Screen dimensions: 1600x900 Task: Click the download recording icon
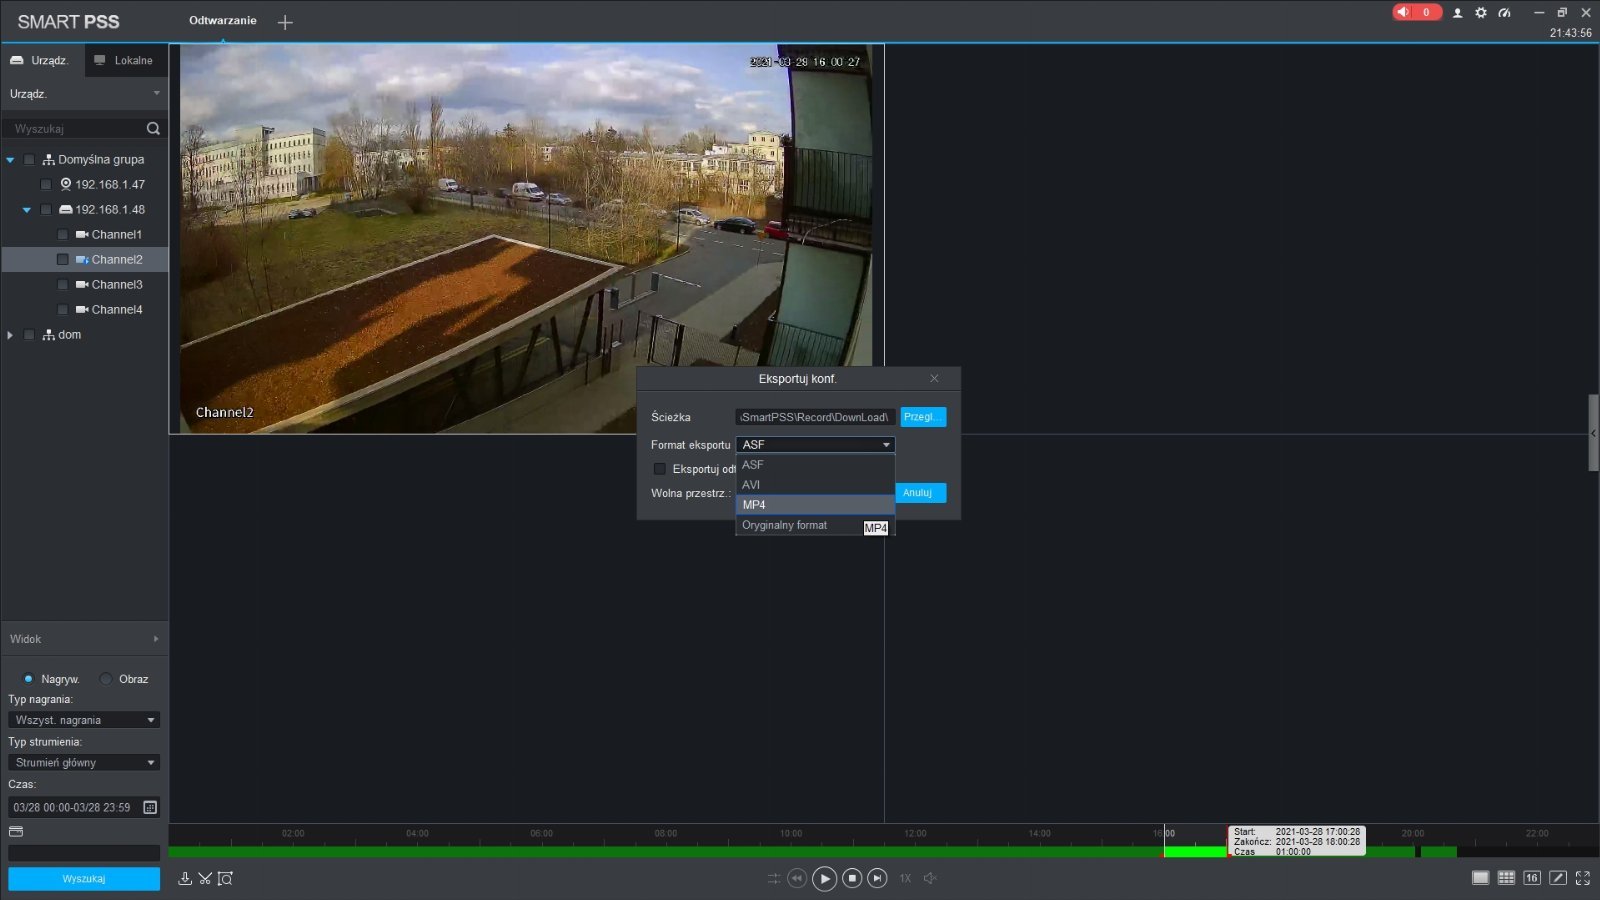[185, 878]
